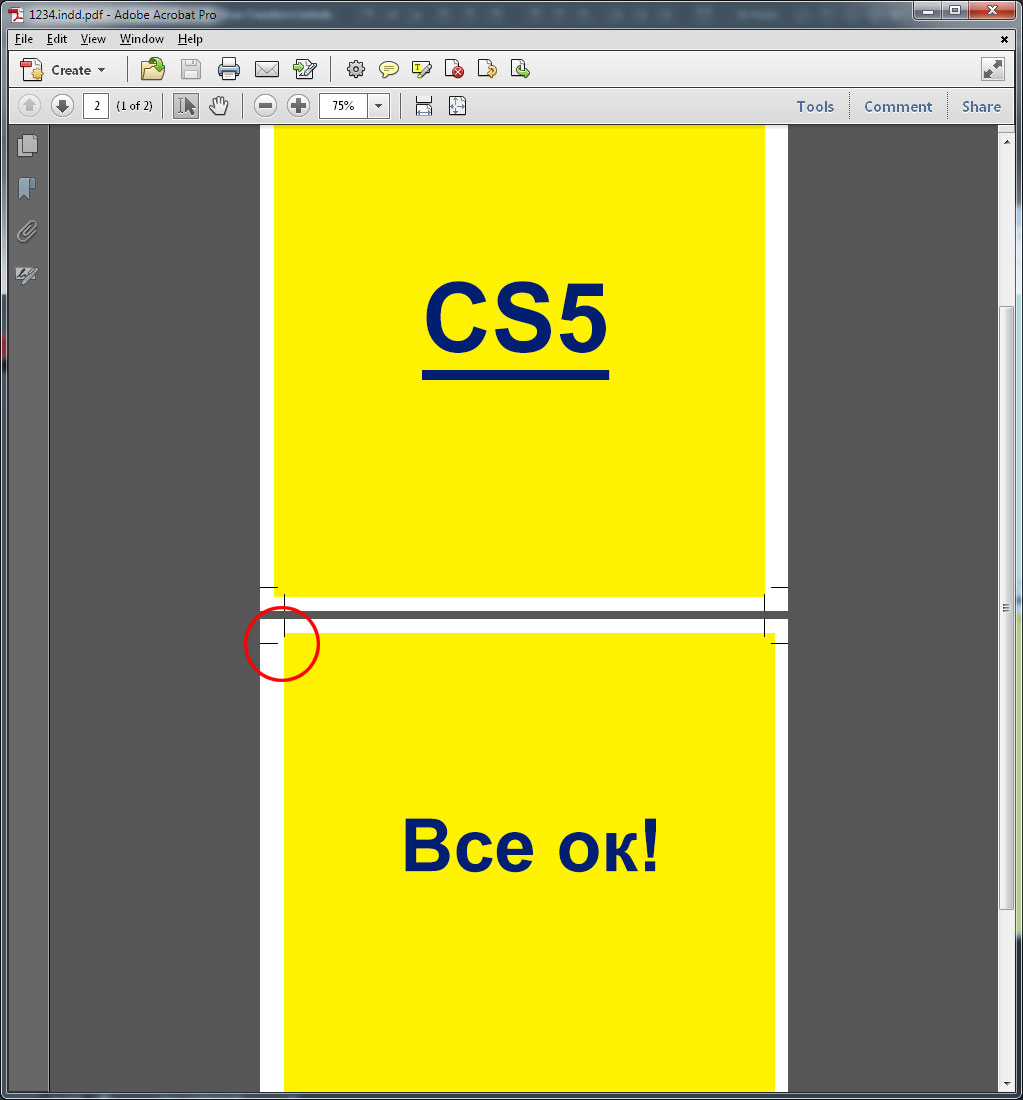1023x1100 pixels.
Task: Click the envelope email icon
Action: click(x=267, y=69)
